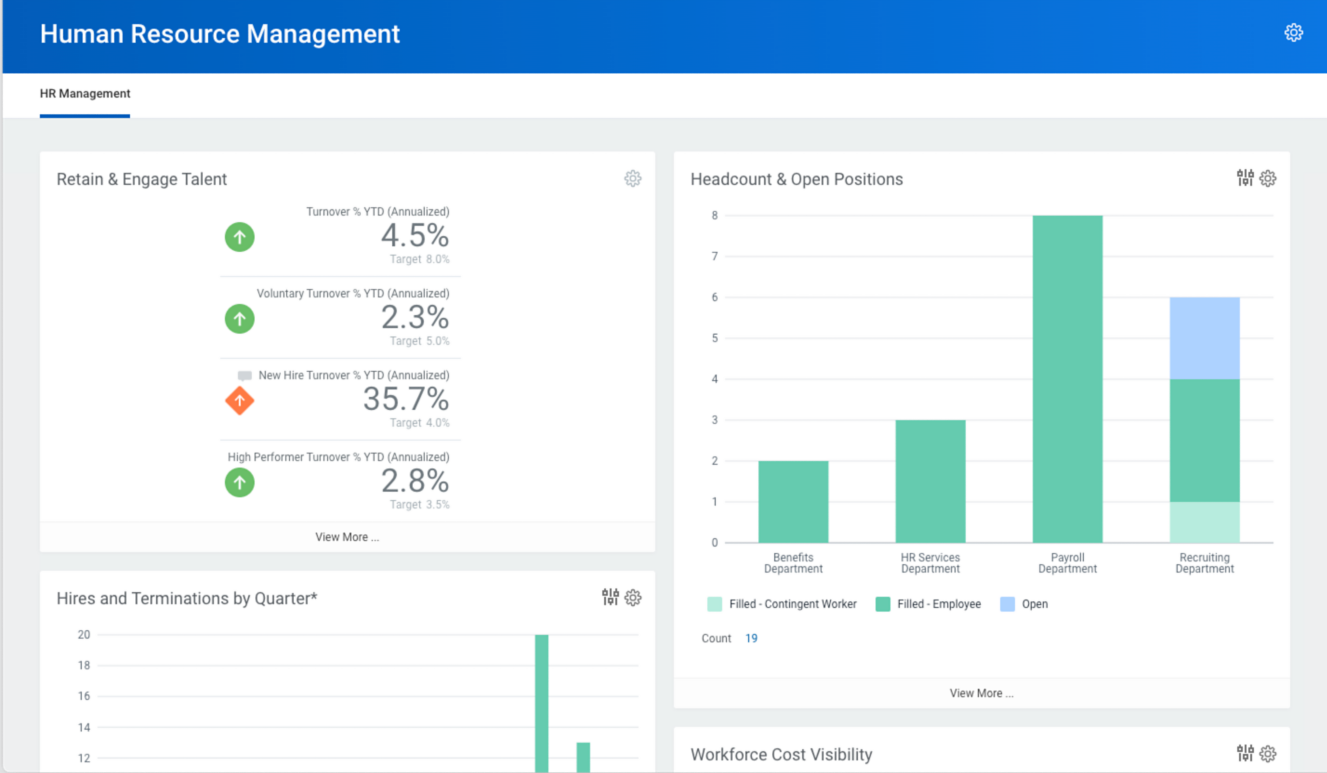Click green arrow icon for Turnover % YTD
The image size is (1327, 773).
coord(239,237)
